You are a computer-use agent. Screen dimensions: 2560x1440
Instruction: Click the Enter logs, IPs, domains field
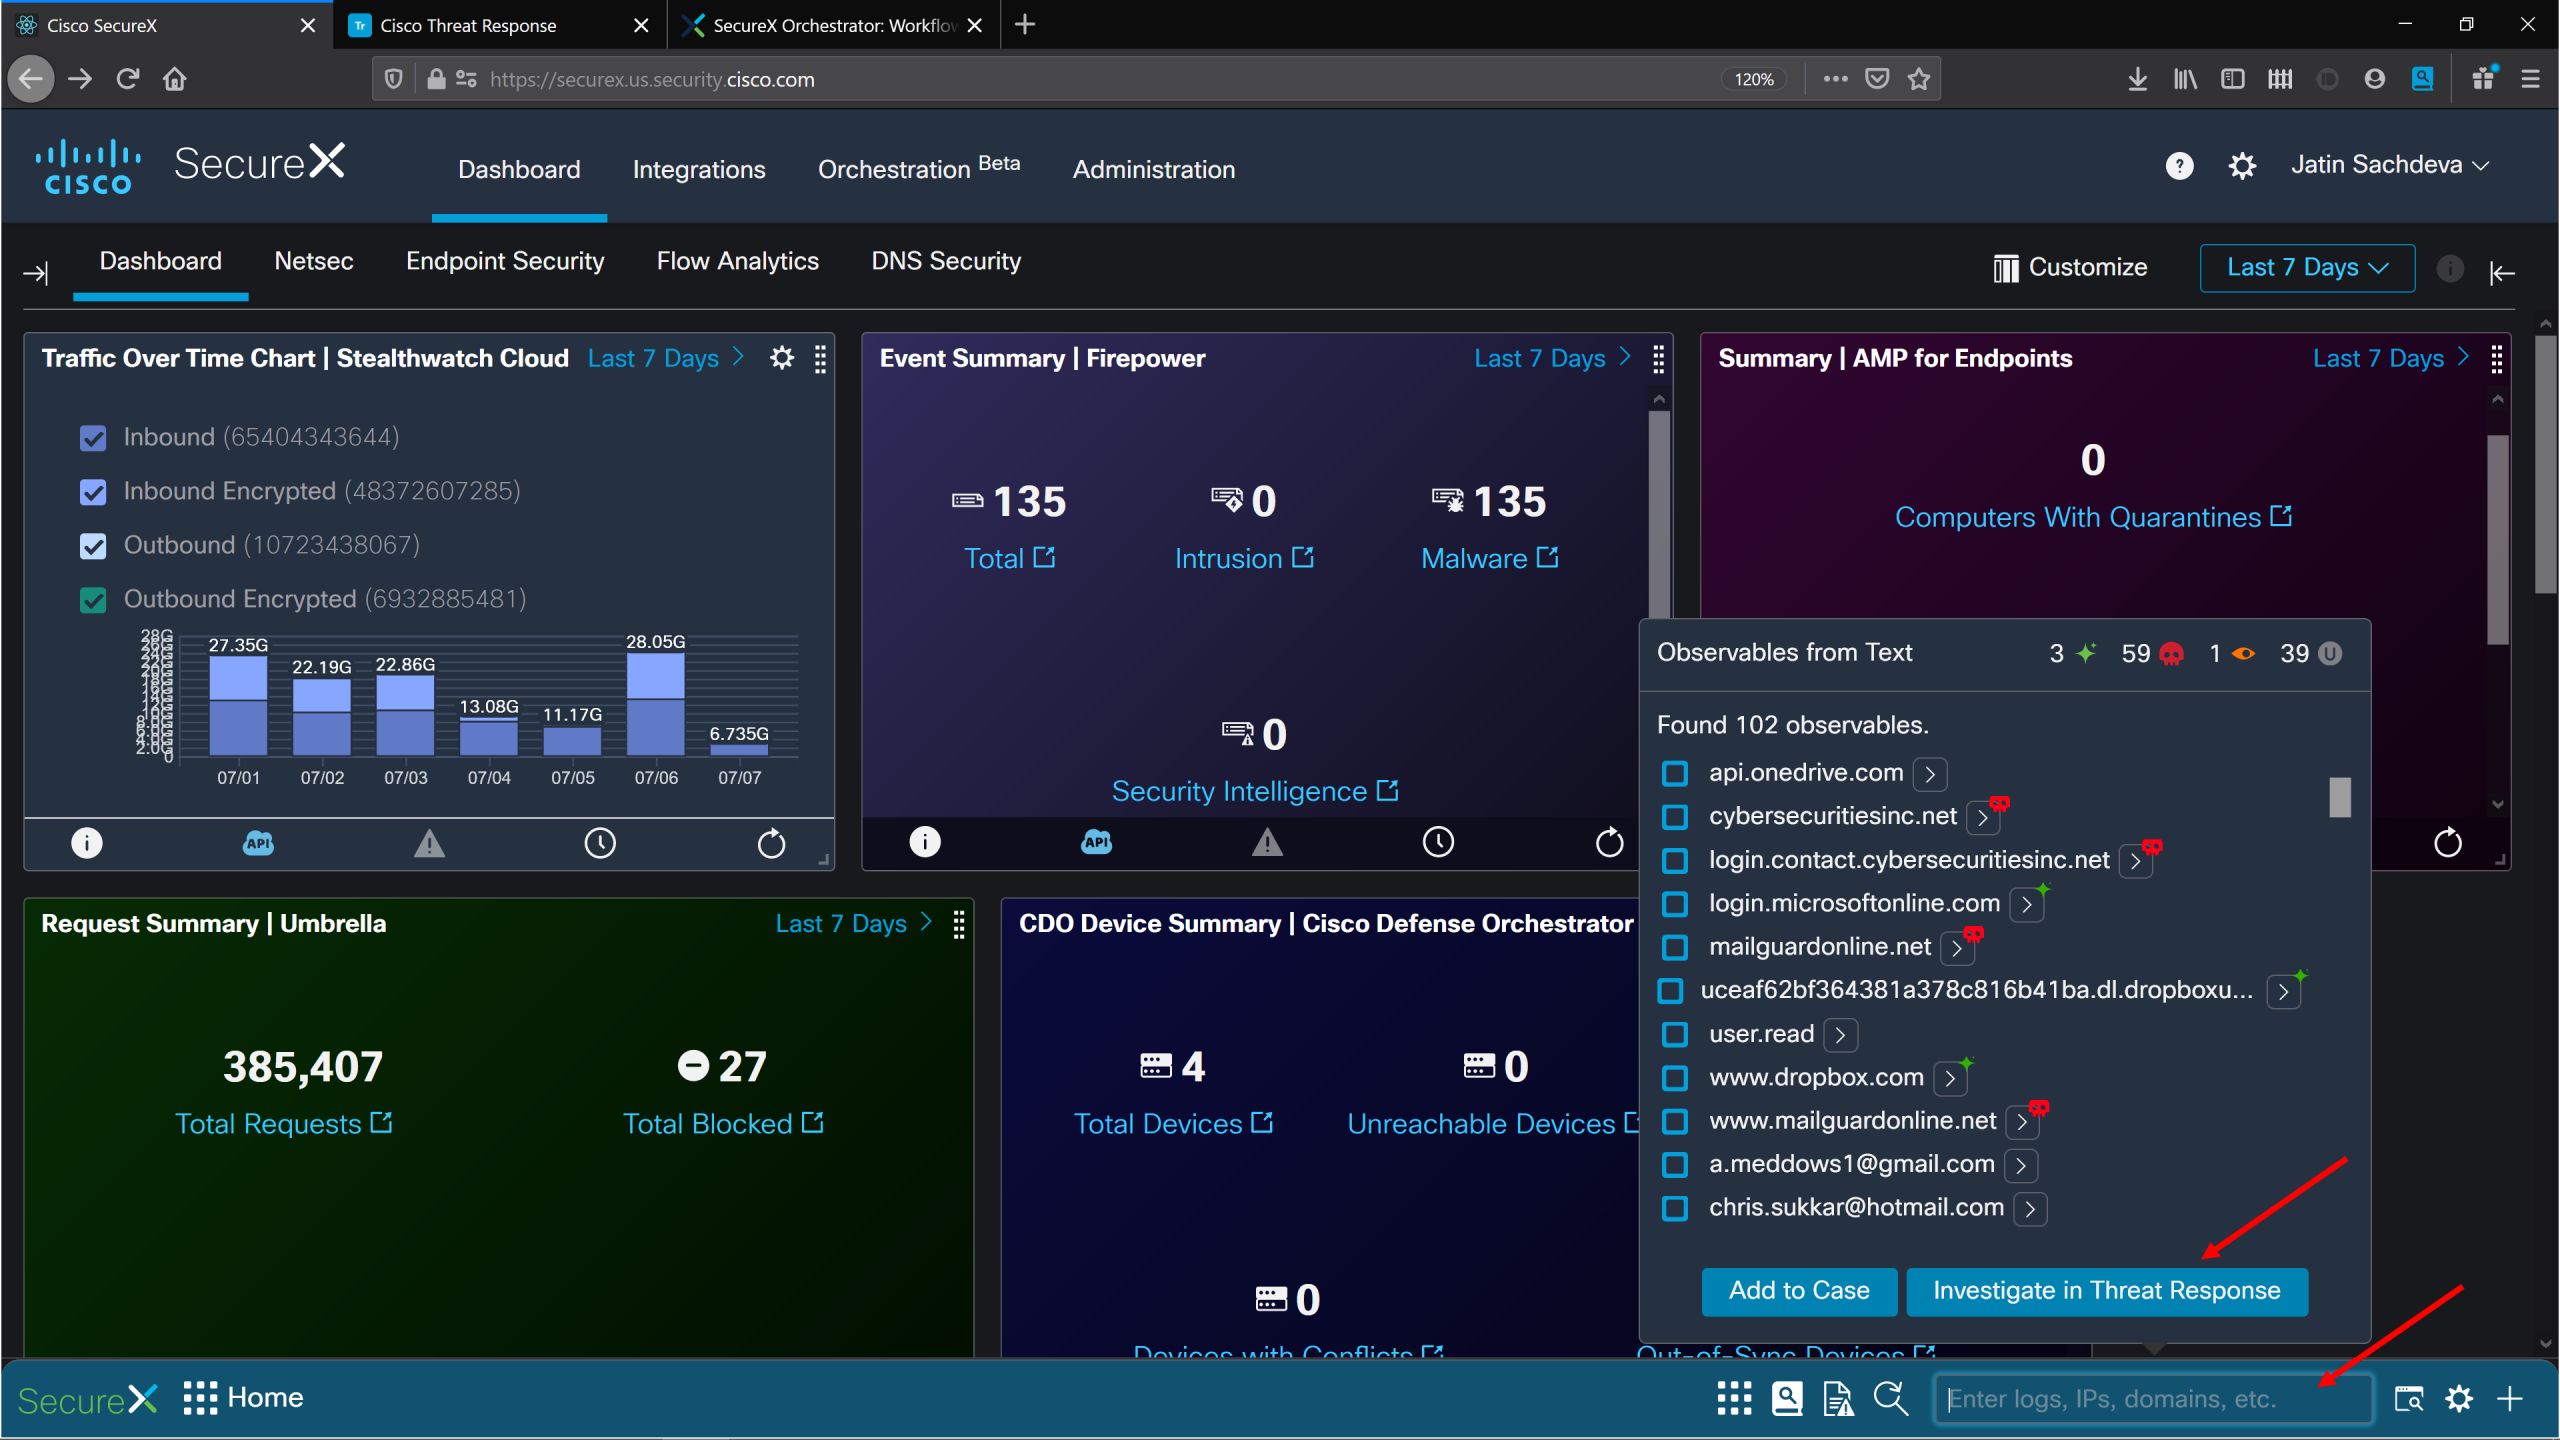(x=2130, y=1399)
